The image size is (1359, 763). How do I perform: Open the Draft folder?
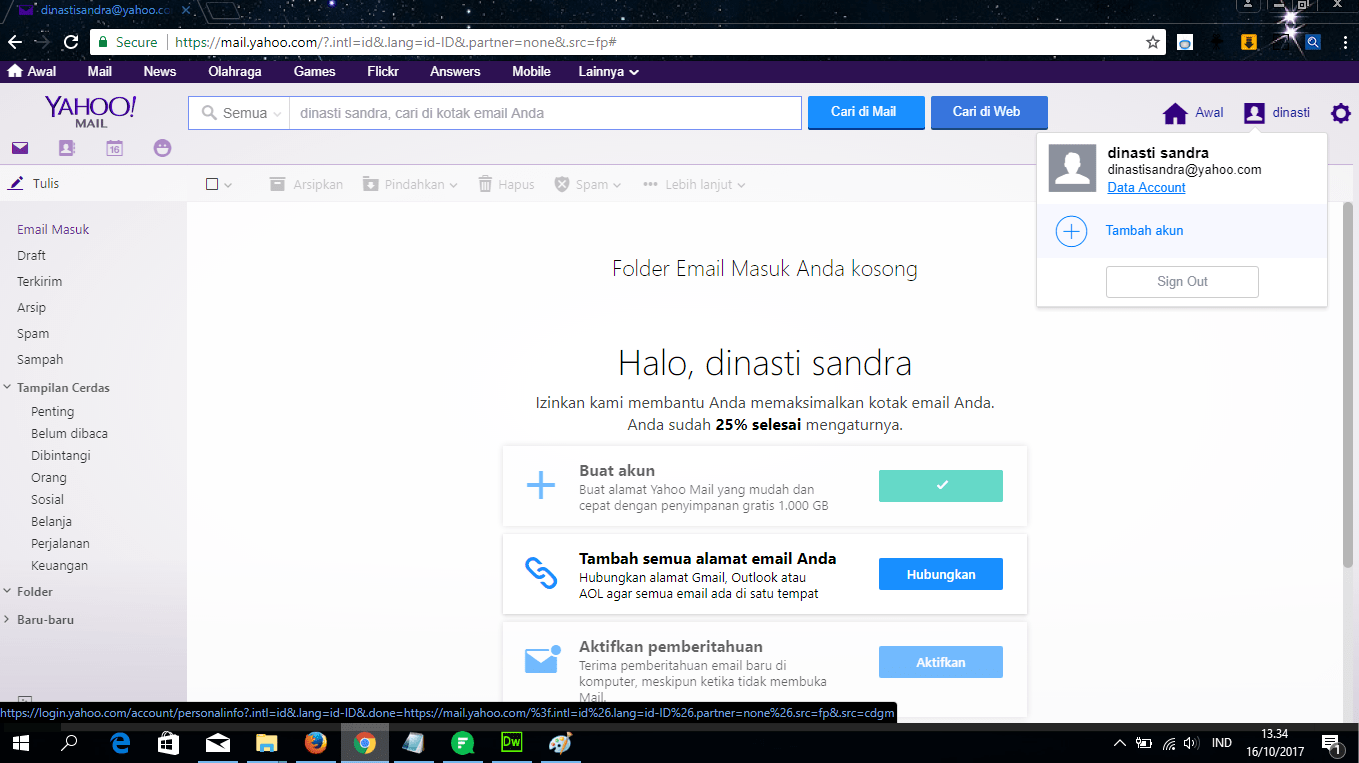pyautogui.click(x=31, y=255)
